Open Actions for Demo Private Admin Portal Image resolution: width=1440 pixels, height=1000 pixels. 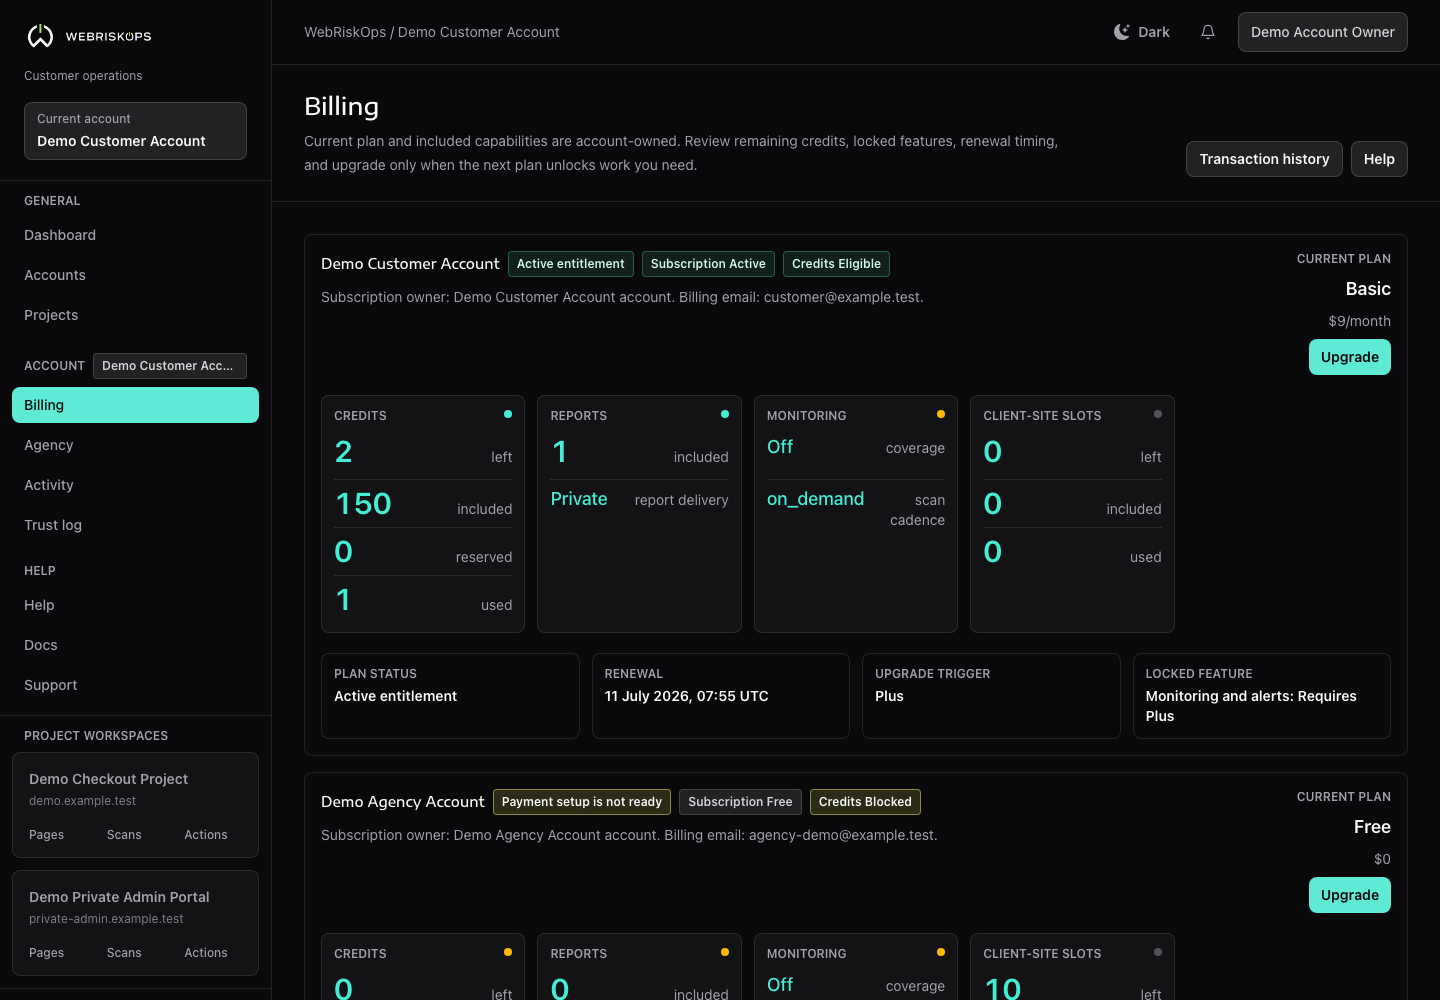206,953
